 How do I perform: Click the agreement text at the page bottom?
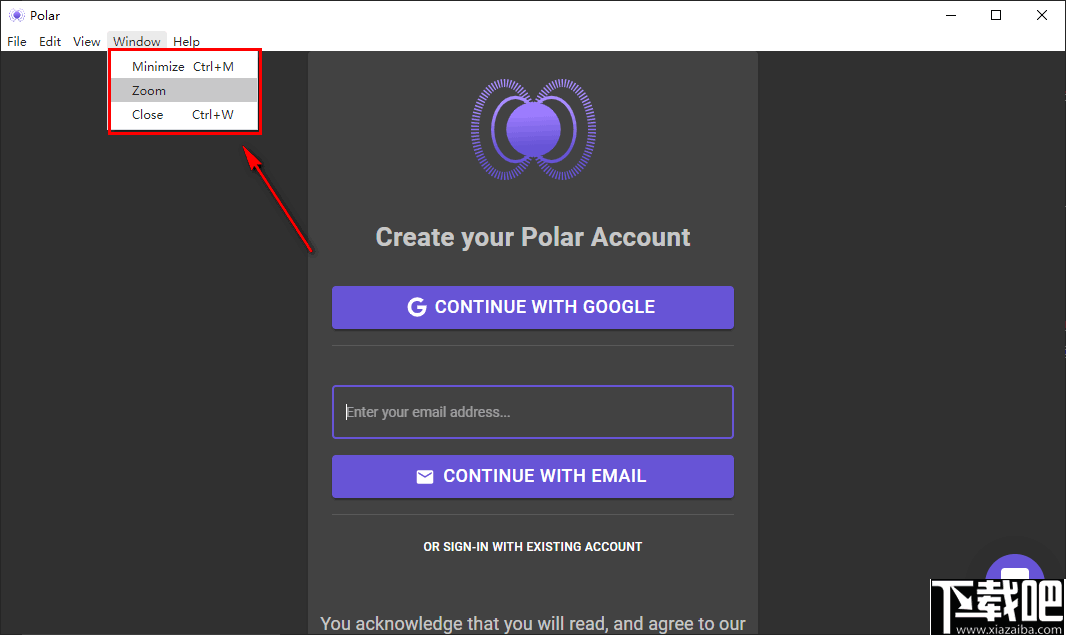pos(532,623)
